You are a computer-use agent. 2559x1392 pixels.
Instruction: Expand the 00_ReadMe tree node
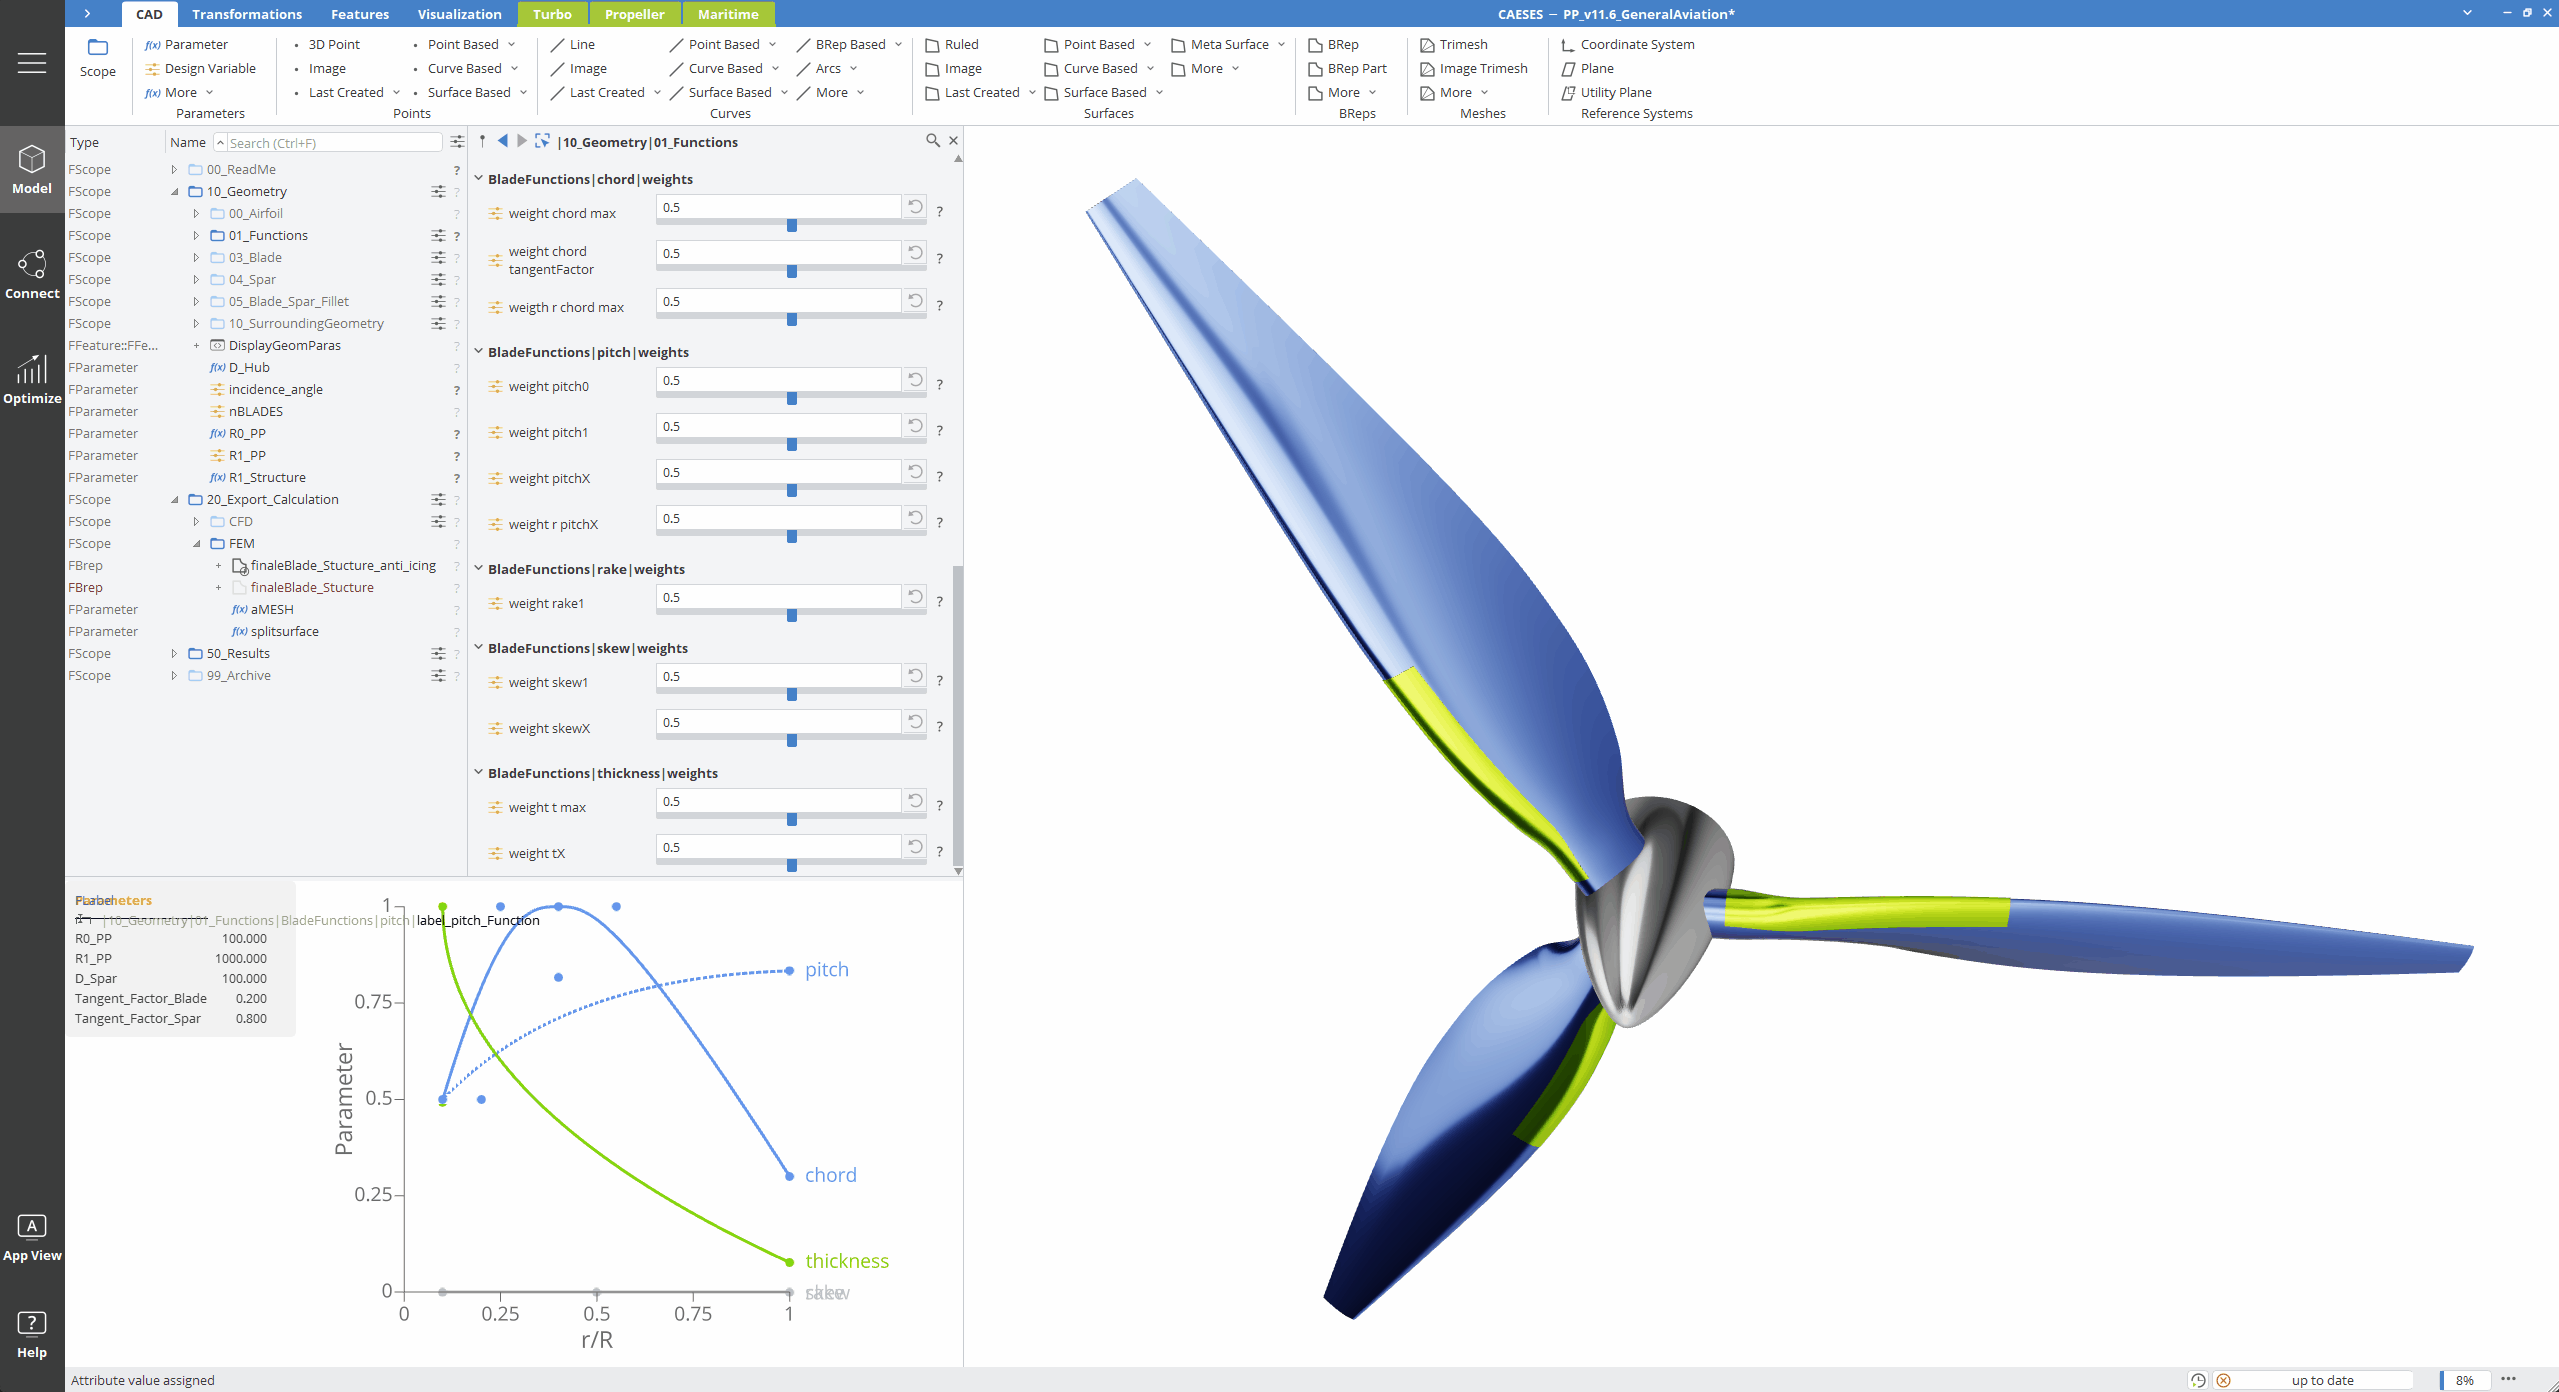pos(174,169)
